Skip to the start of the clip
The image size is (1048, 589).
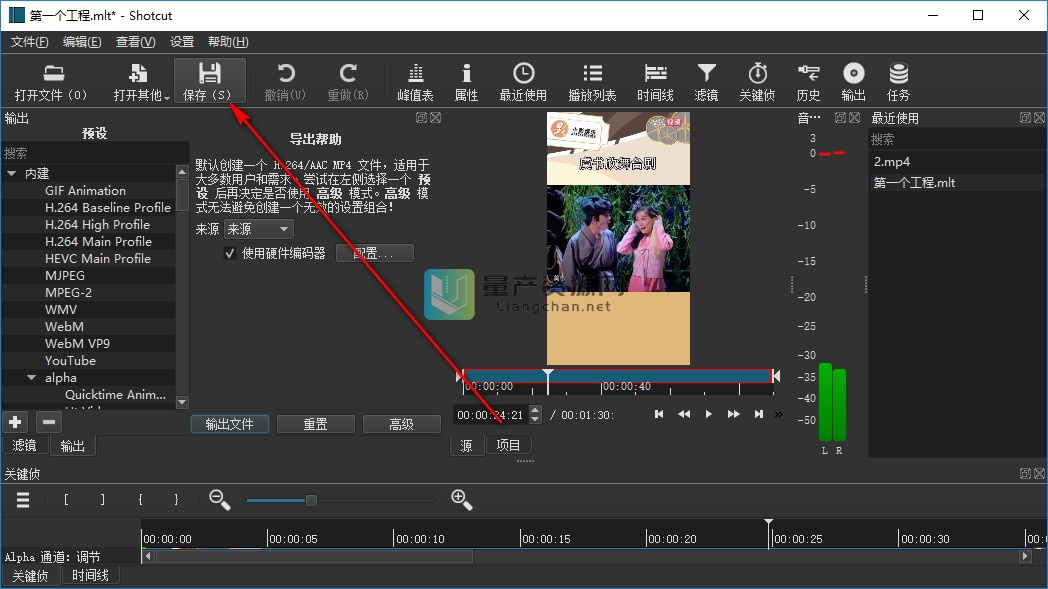[x=659, y=415]
